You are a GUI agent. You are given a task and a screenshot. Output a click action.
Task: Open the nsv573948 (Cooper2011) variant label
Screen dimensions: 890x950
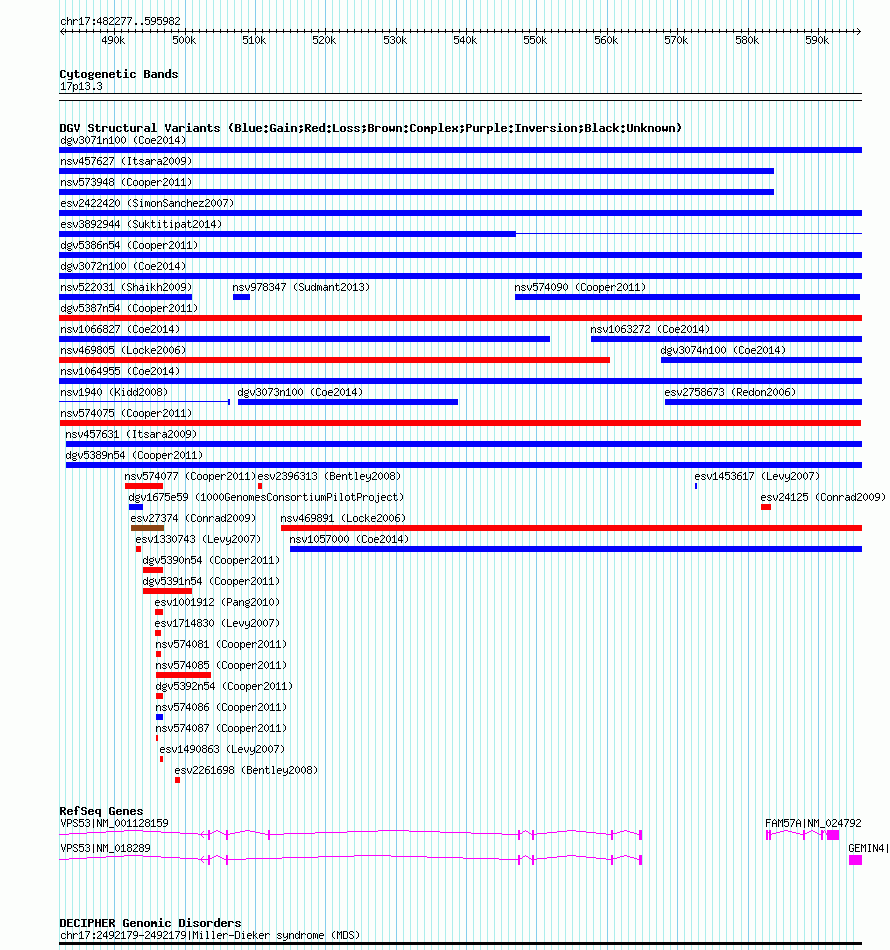pyautogui.click(x=126, y=182)
